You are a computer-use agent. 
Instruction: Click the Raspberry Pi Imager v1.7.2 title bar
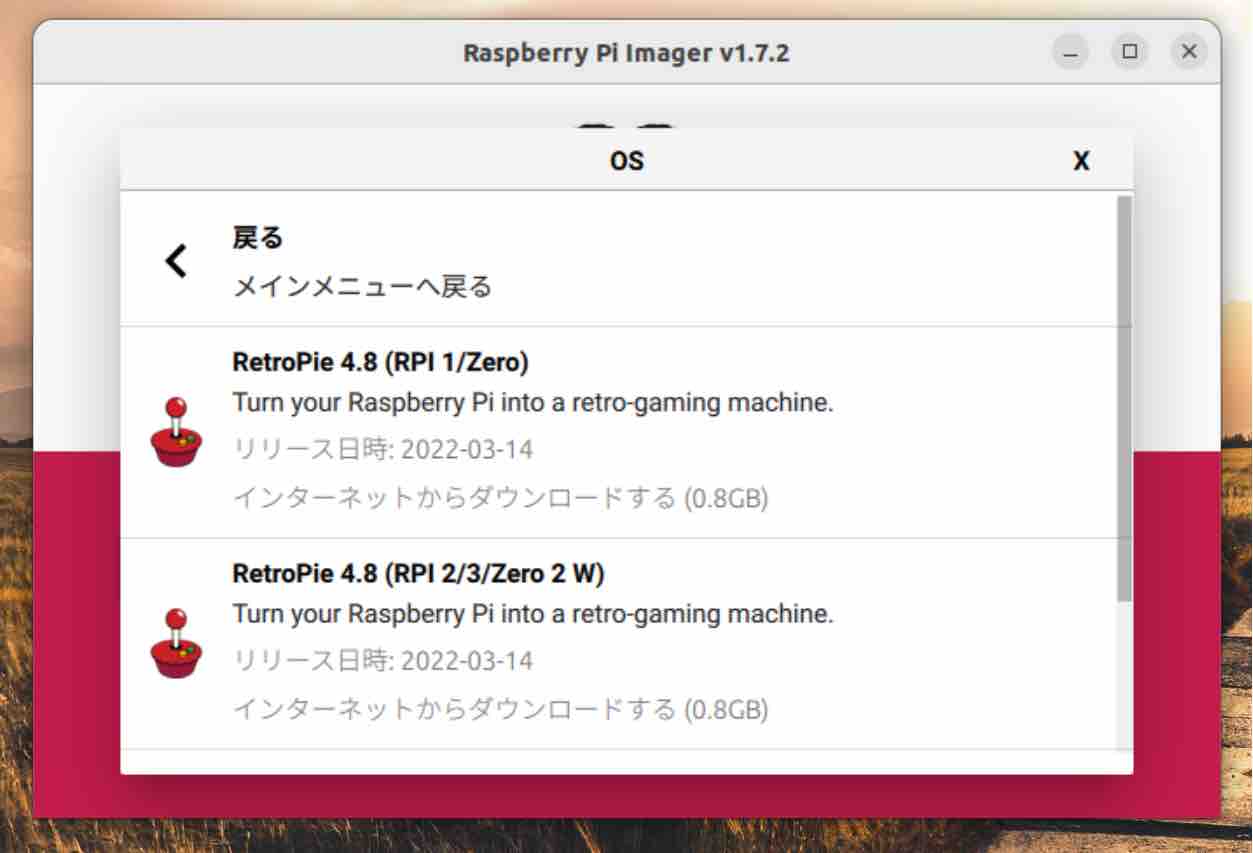click(626, 52)
